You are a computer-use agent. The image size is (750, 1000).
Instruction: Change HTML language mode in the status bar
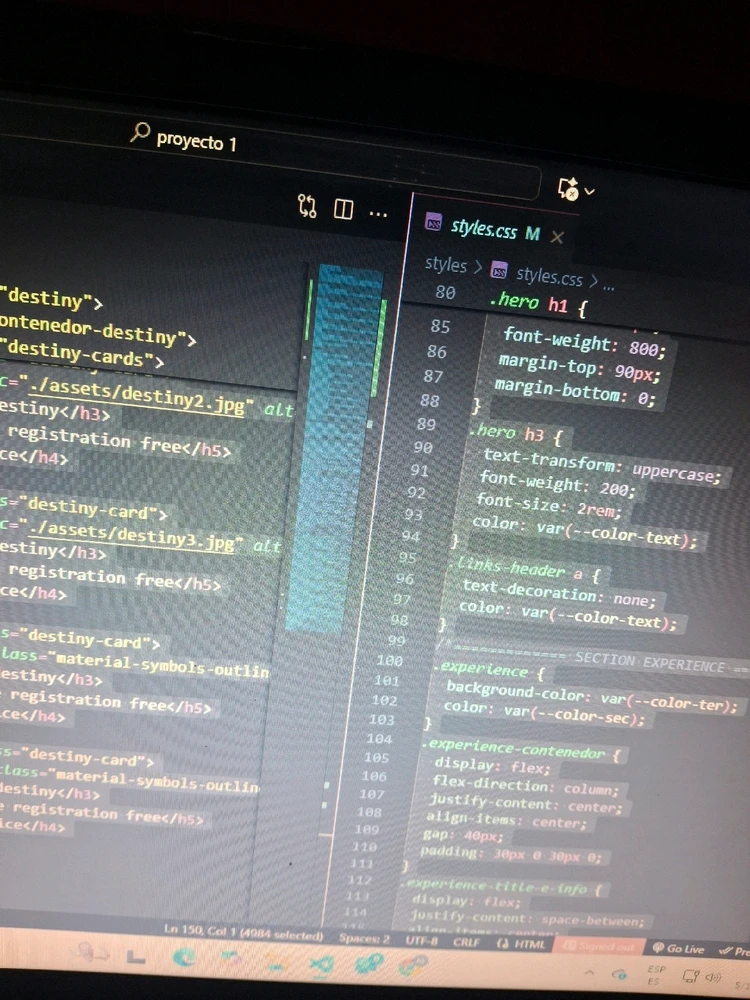click(x=522, y=943)
